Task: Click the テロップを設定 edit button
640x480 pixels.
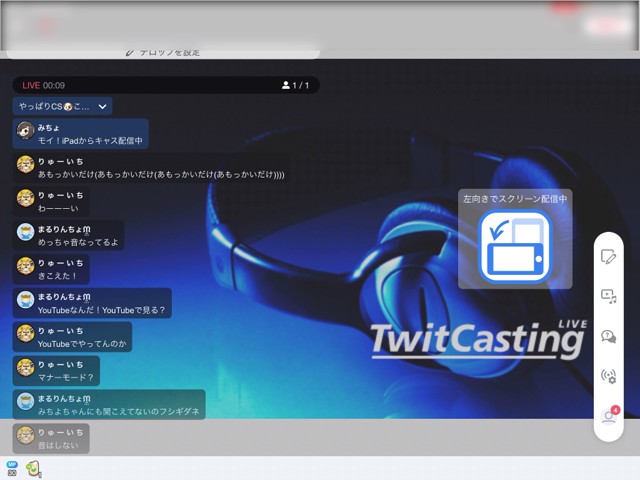Action: (162, 52)
